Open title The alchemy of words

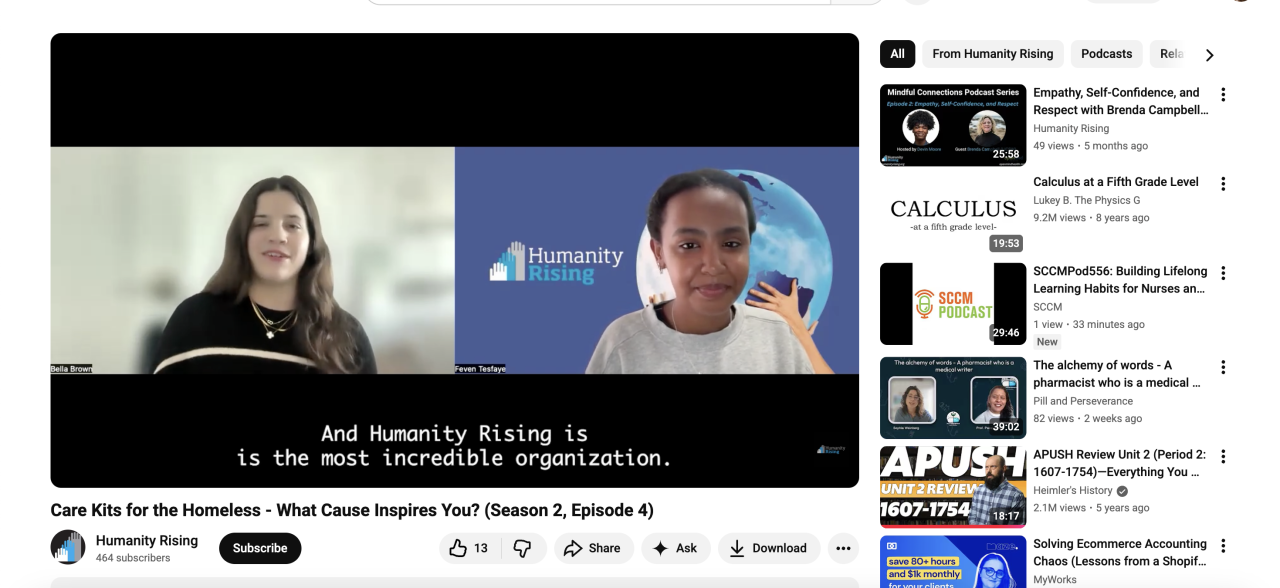1117,374
